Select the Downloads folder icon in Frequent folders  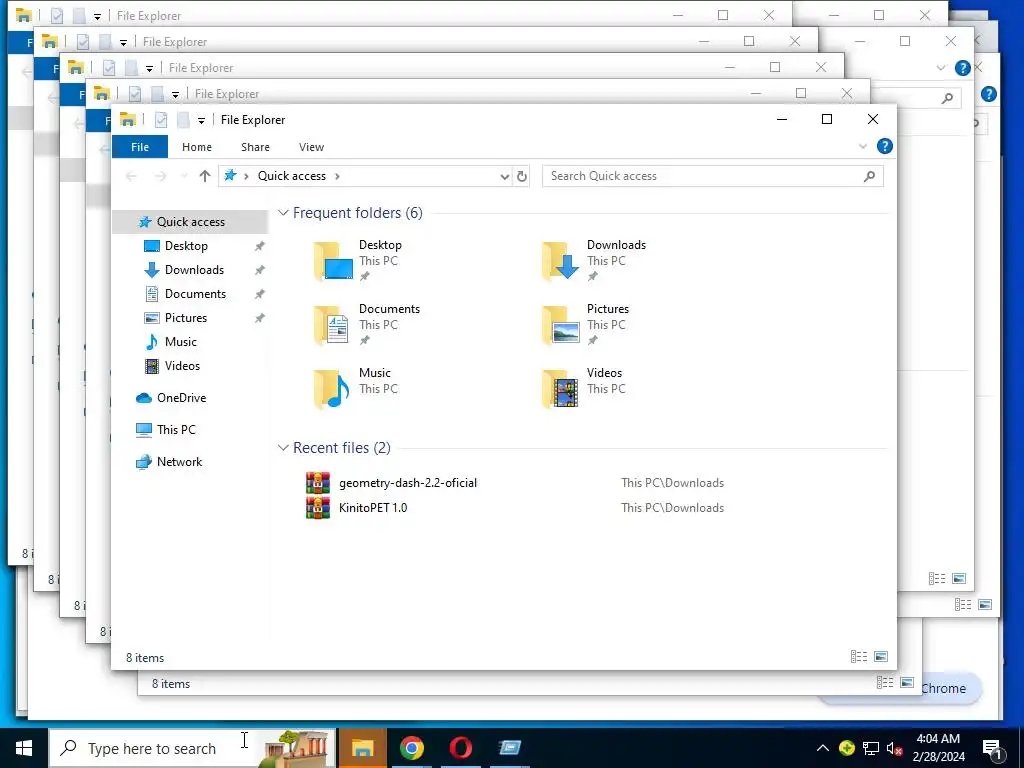(x=560, y=261)
